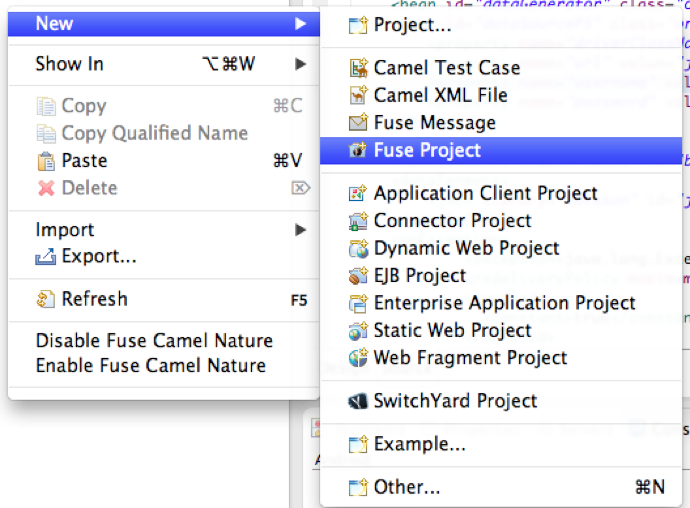Click the Dynamic Web Project globe icon
Viewport: 690px width, 508px height.
click(x=358, y=249)
